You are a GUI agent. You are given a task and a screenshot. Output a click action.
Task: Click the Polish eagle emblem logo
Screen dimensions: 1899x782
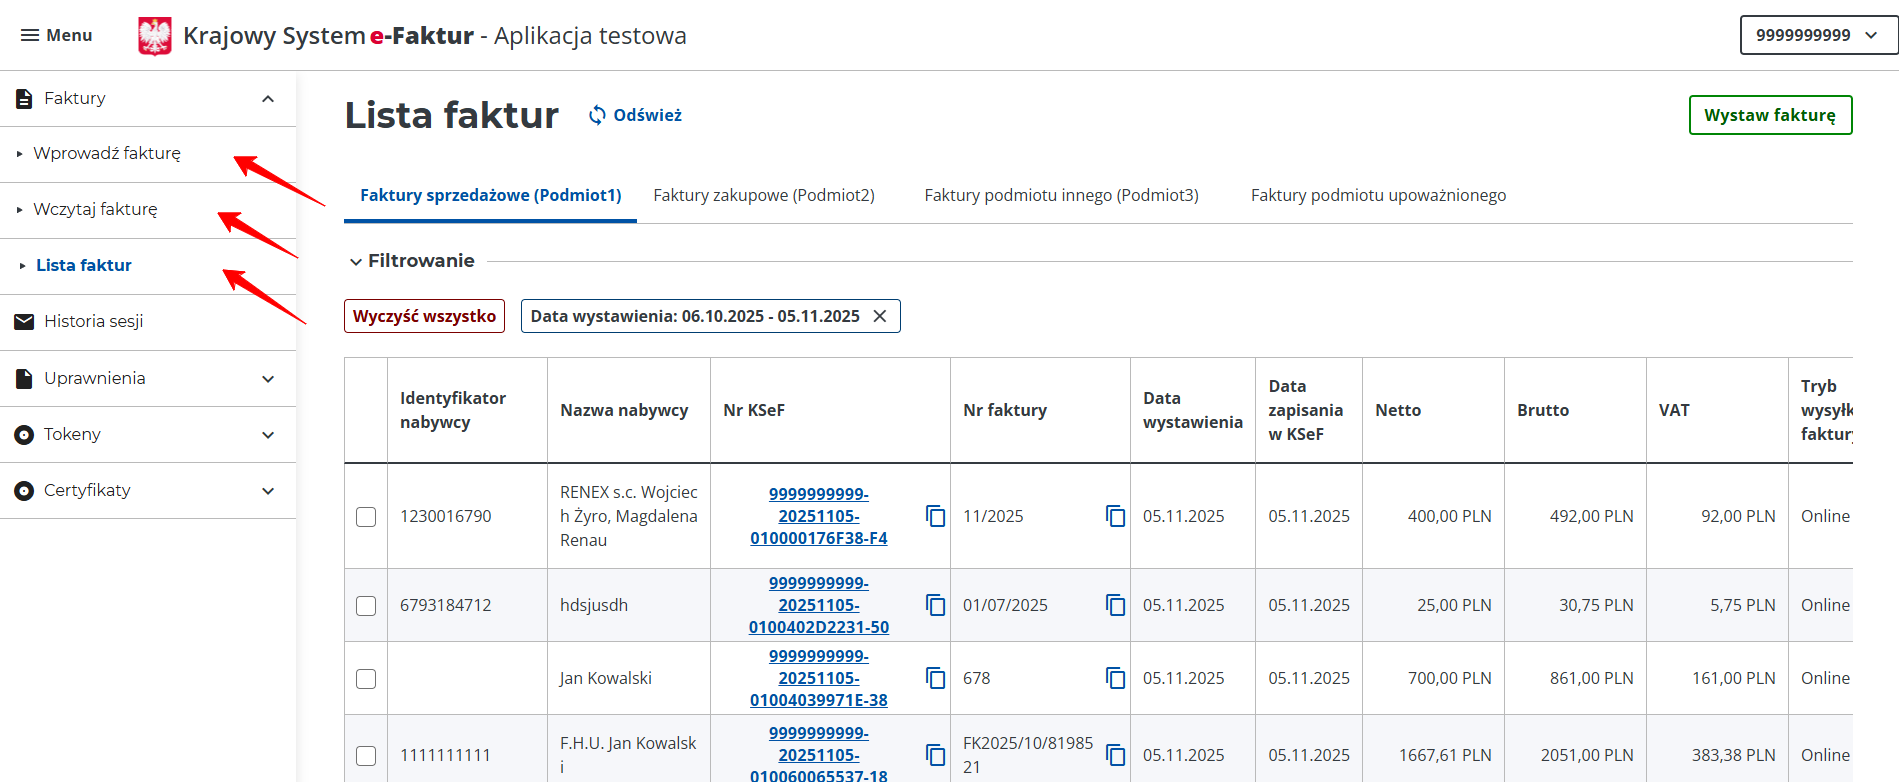[155, 36]
